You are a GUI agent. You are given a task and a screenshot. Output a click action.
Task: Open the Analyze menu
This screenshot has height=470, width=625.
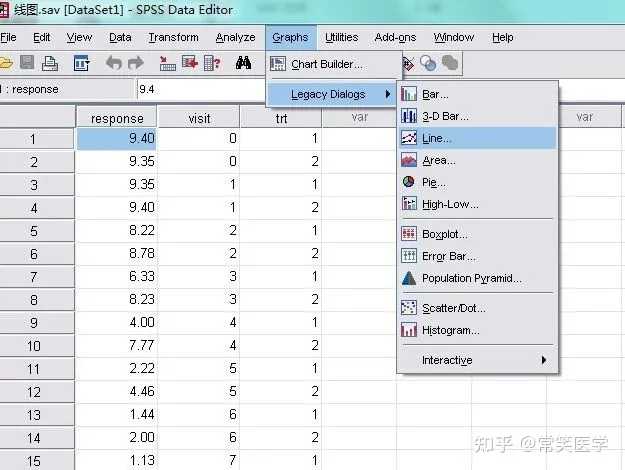coord(235,37)
